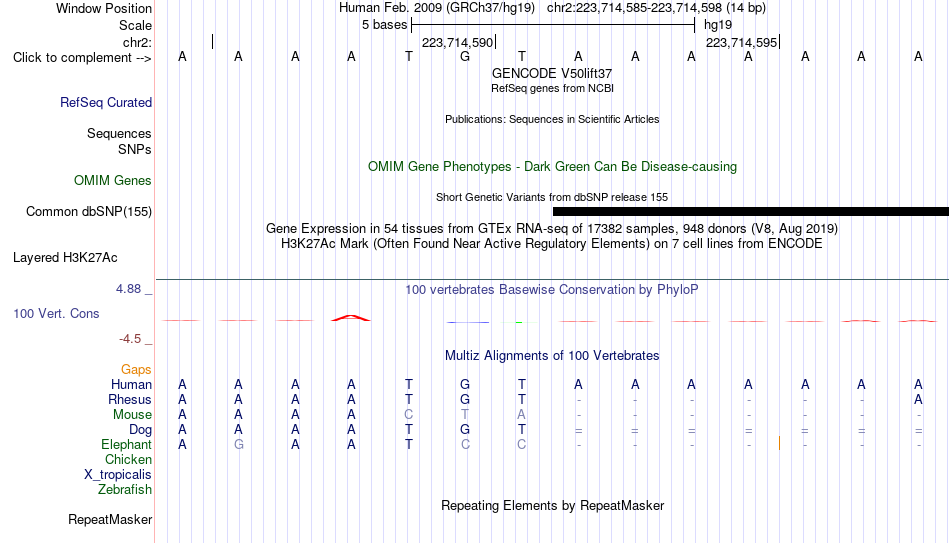Screen dimensions: 950x543
Task: Click the light C base in Mouse row
Action: [408, 415]
